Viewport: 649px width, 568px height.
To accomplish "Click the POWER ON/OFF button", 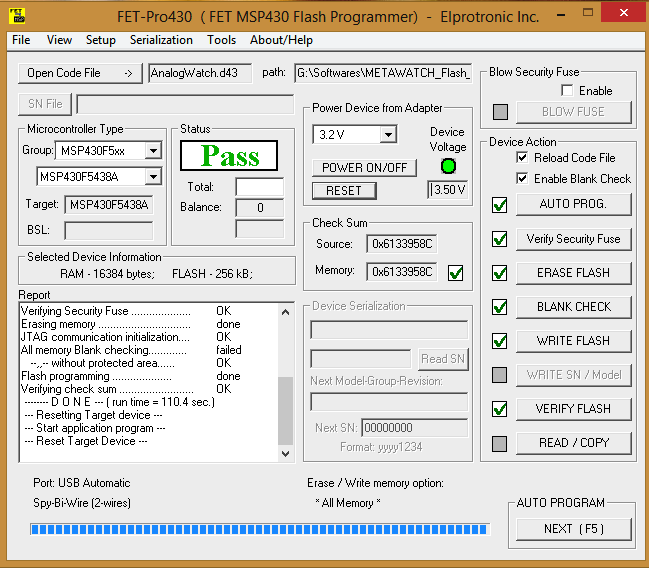I will 364,168.
